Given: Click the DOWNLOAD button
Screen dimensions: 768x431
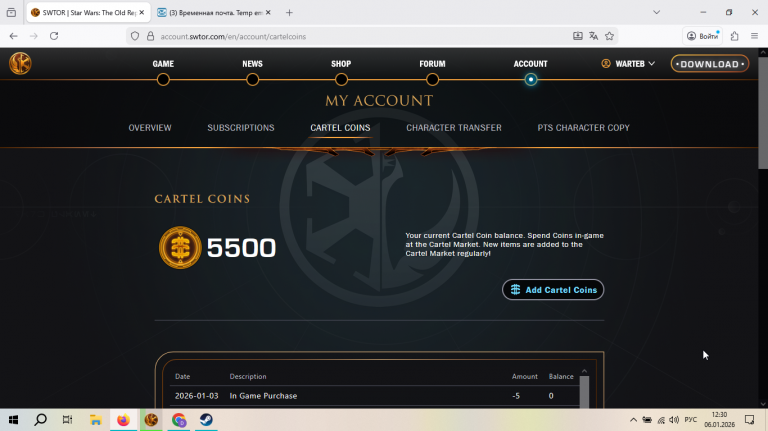Looking at the screenshot, I should pos(710,64).
